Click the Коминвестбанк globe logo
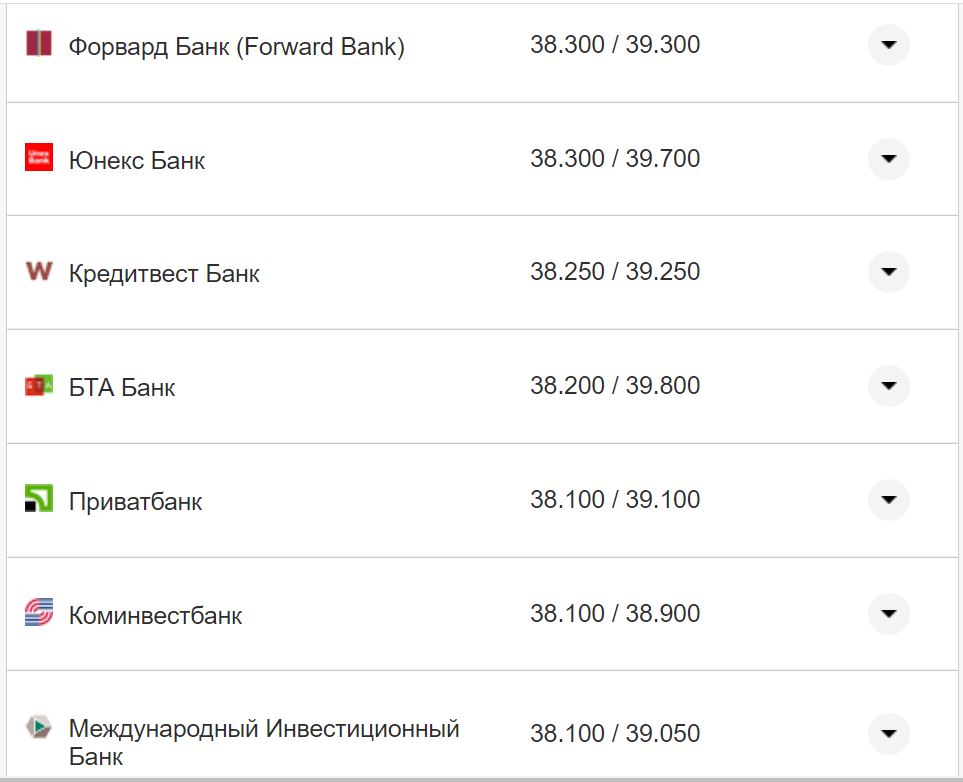This screenshot has height=782, width=963. pos(40,613)
